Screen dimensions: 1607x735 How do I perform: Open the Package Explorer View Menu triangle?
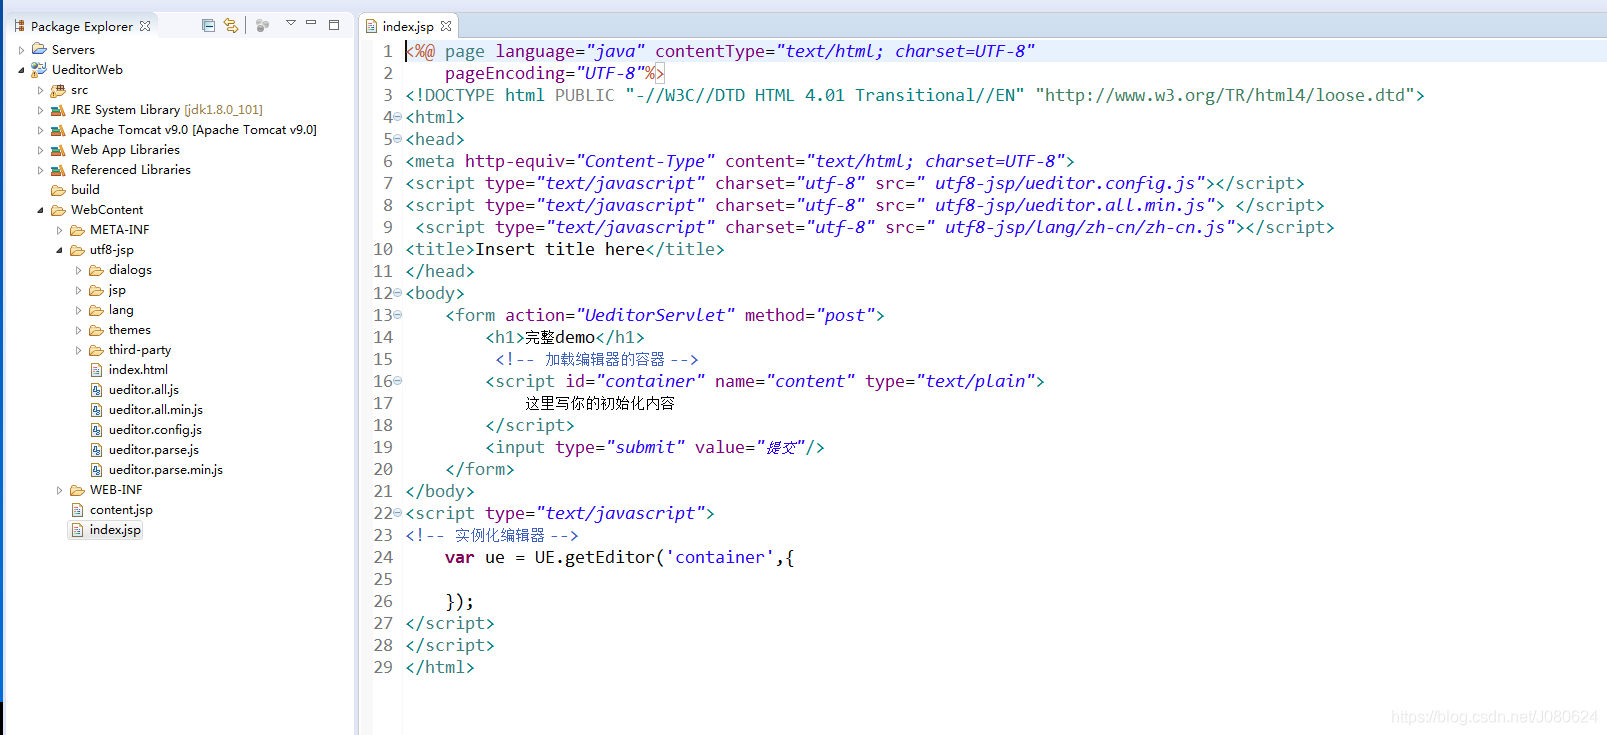[x=291, y=23]
